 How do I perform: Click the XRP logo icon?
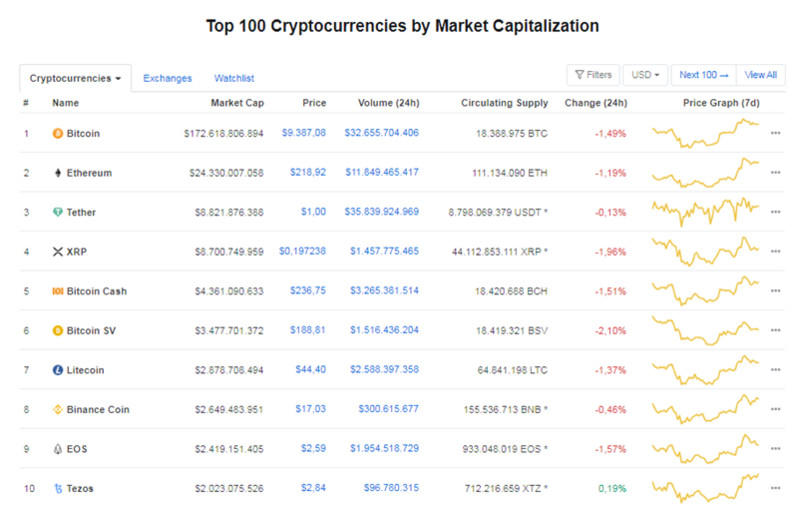pyautogui.click(x=57, y=252)
